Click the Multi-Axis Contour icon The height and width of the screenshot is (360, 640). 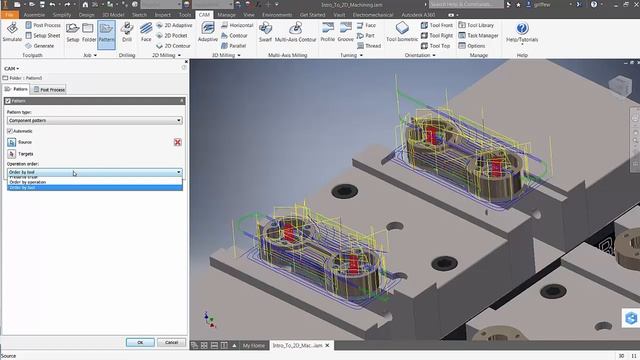pos(296,32)
